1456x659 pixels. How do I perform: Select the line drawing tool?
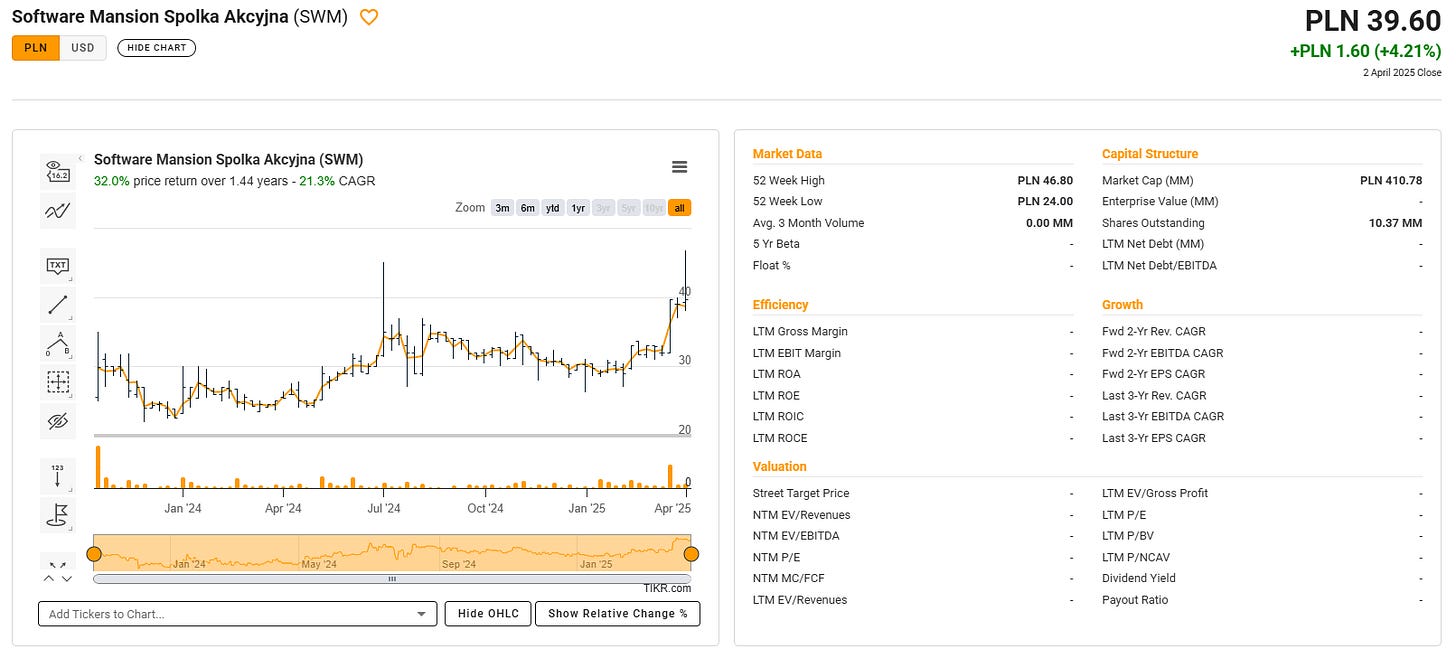58,305
